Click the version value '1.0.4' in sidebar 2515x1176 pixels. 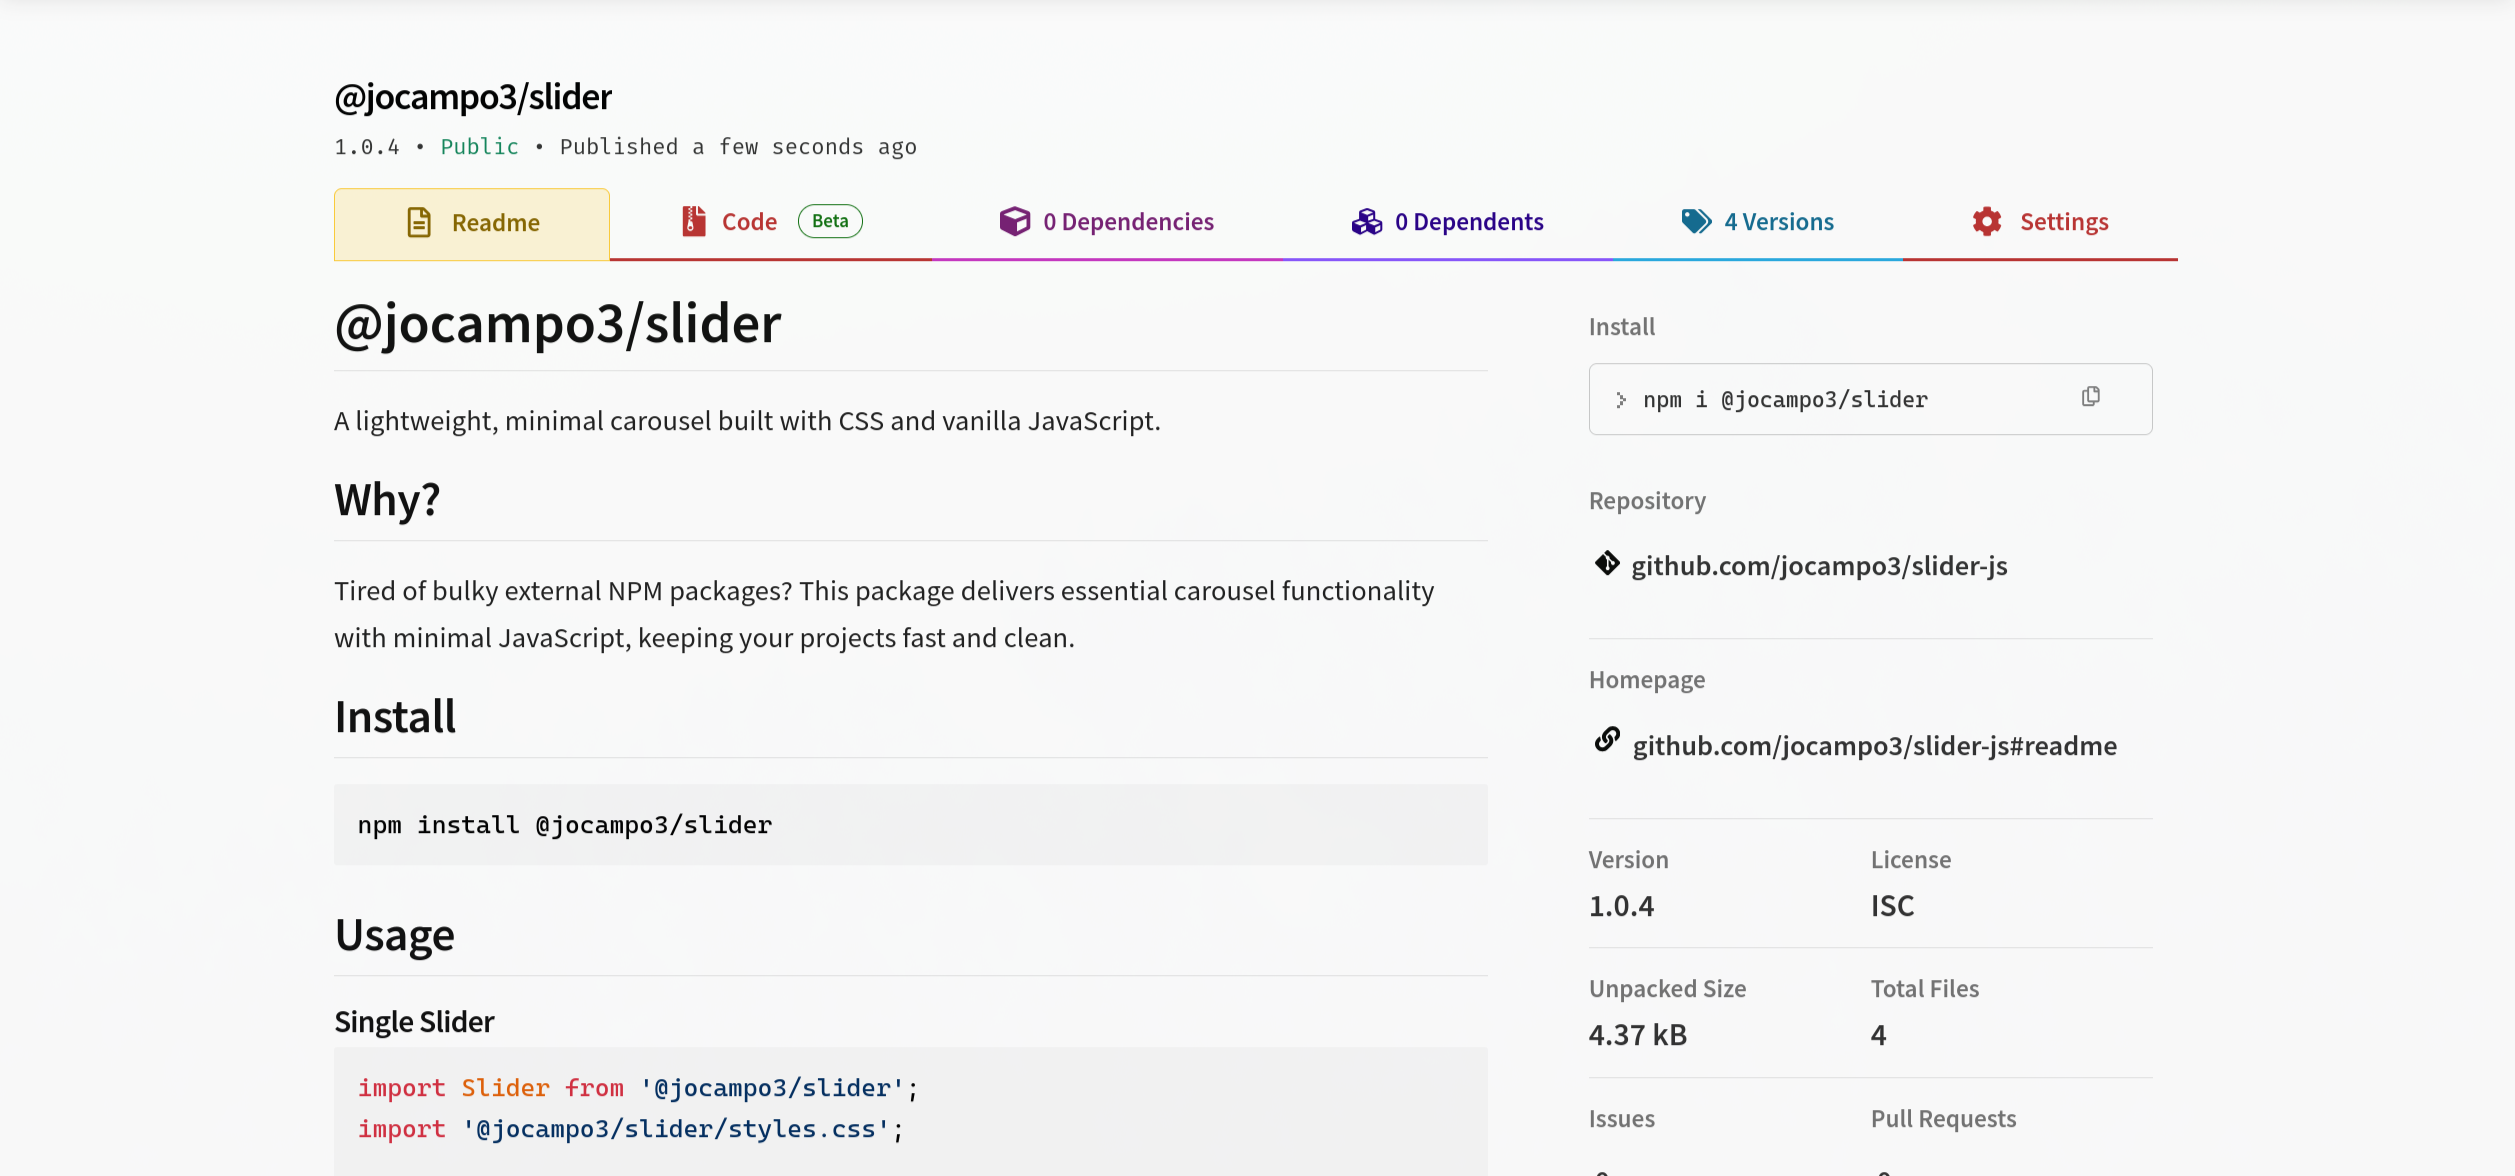click(1621, 906)
